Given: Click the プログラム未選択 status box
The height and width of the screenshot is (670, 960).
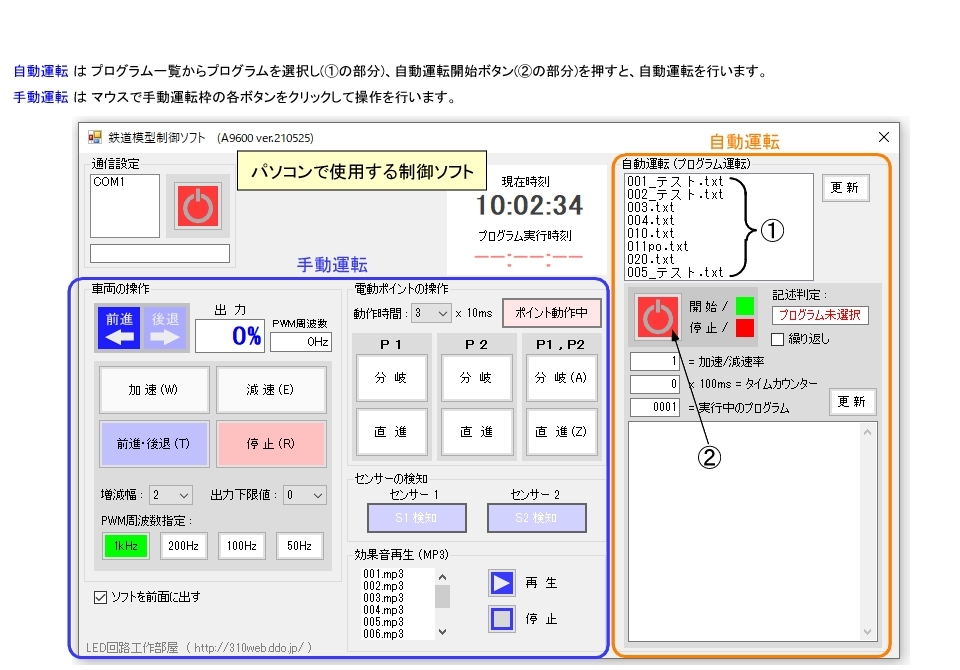Looking at the screenshot, I should point(820,315).
